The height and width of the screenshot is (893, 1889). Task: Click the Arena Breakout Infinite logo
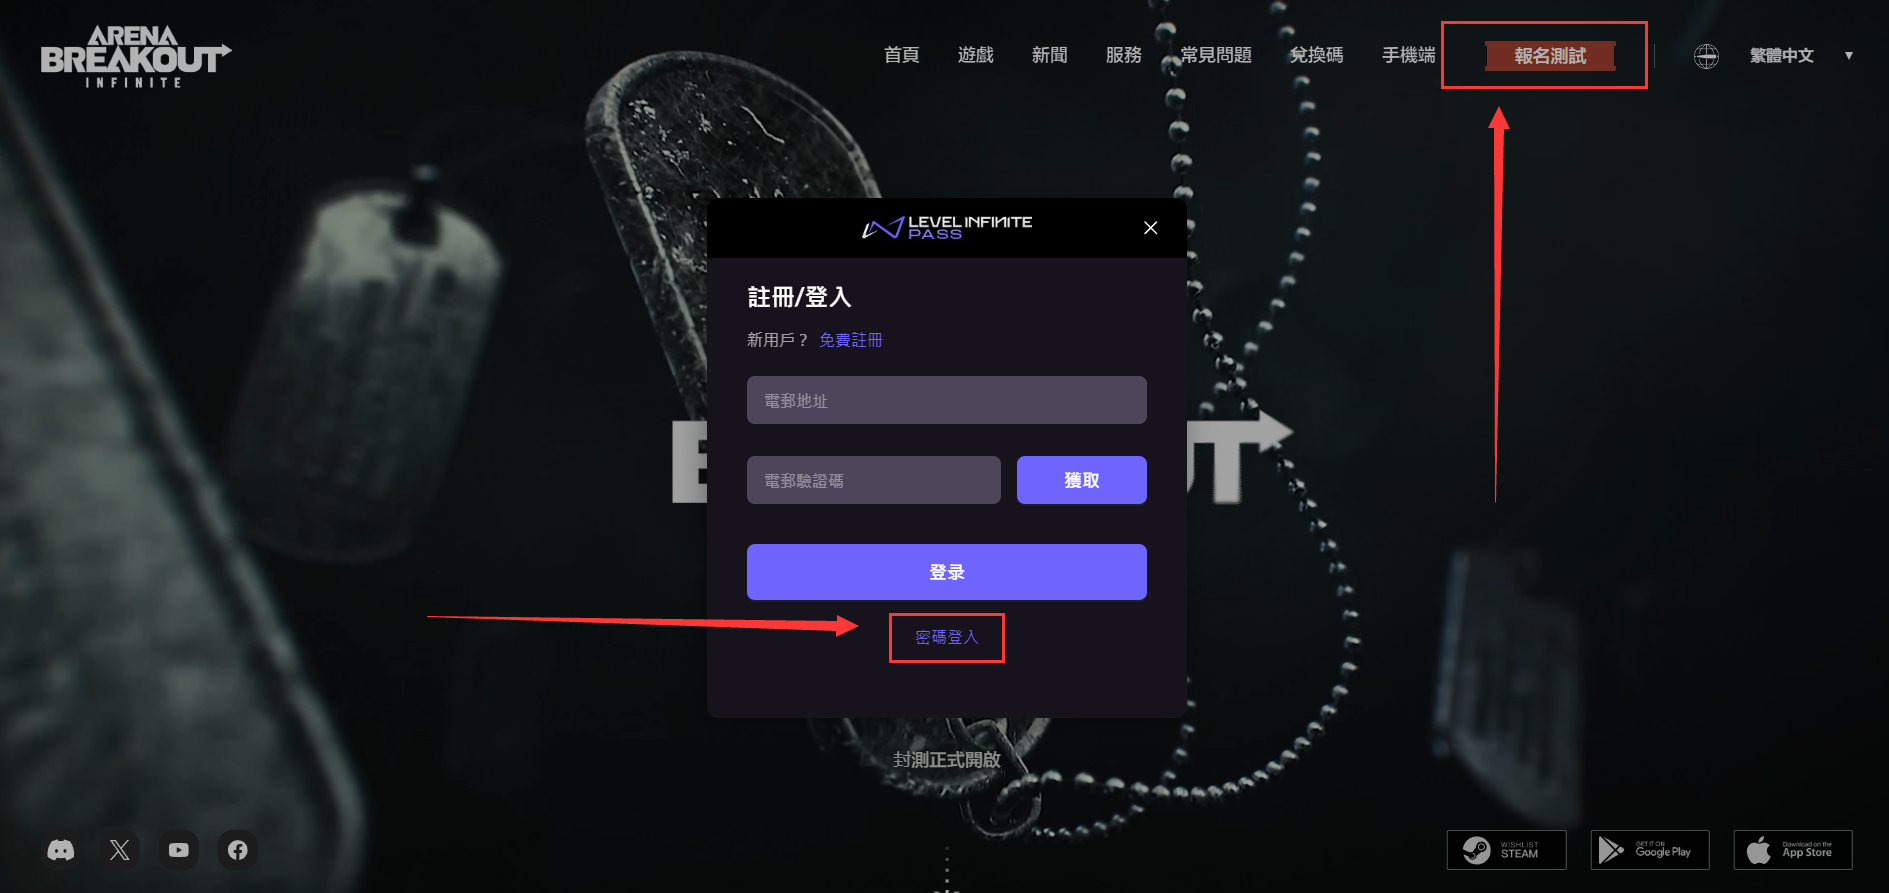pos(135,57)
